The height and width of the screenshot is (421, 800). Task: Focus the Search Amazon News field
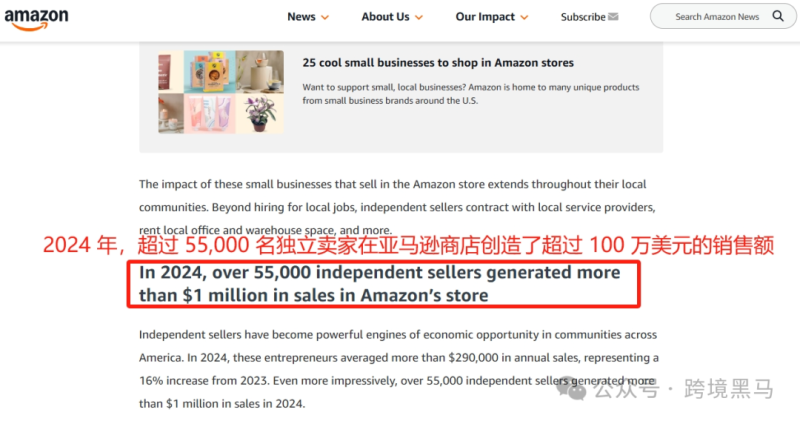(x=715, y=17)
